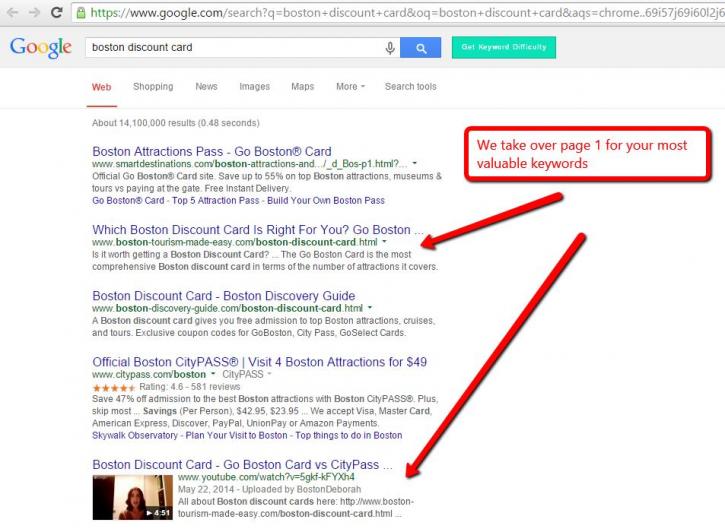Click the YouTube video thumbnail
The image size is (725, 529).
coord(133,498)
